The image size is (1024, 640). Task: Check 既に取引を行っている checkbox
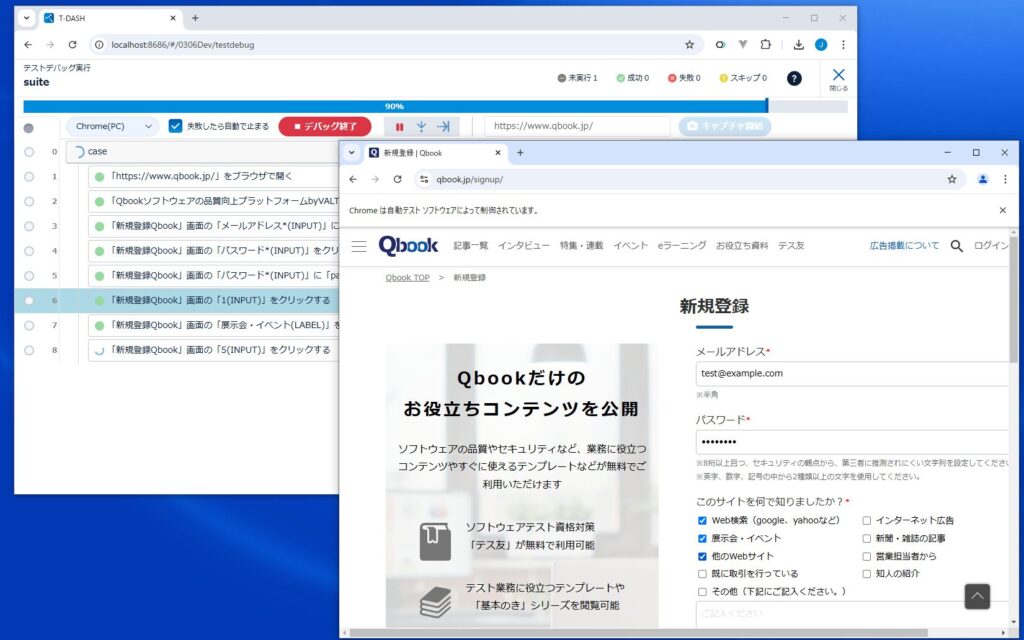coord(702,574)
